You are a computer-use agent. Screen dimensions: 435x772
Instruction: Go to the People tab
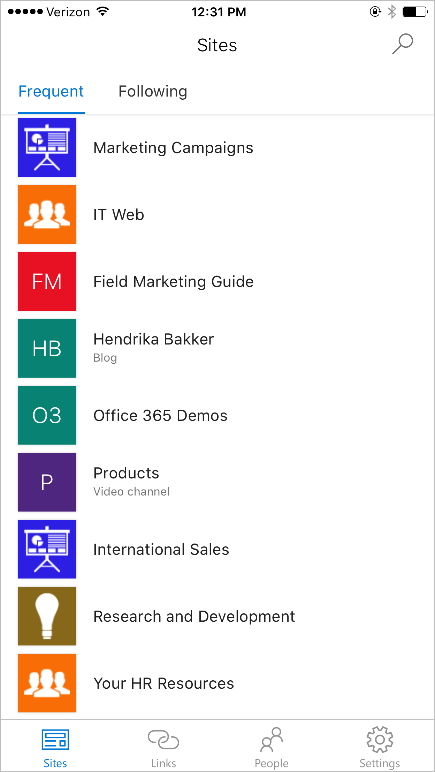[271, 748]
